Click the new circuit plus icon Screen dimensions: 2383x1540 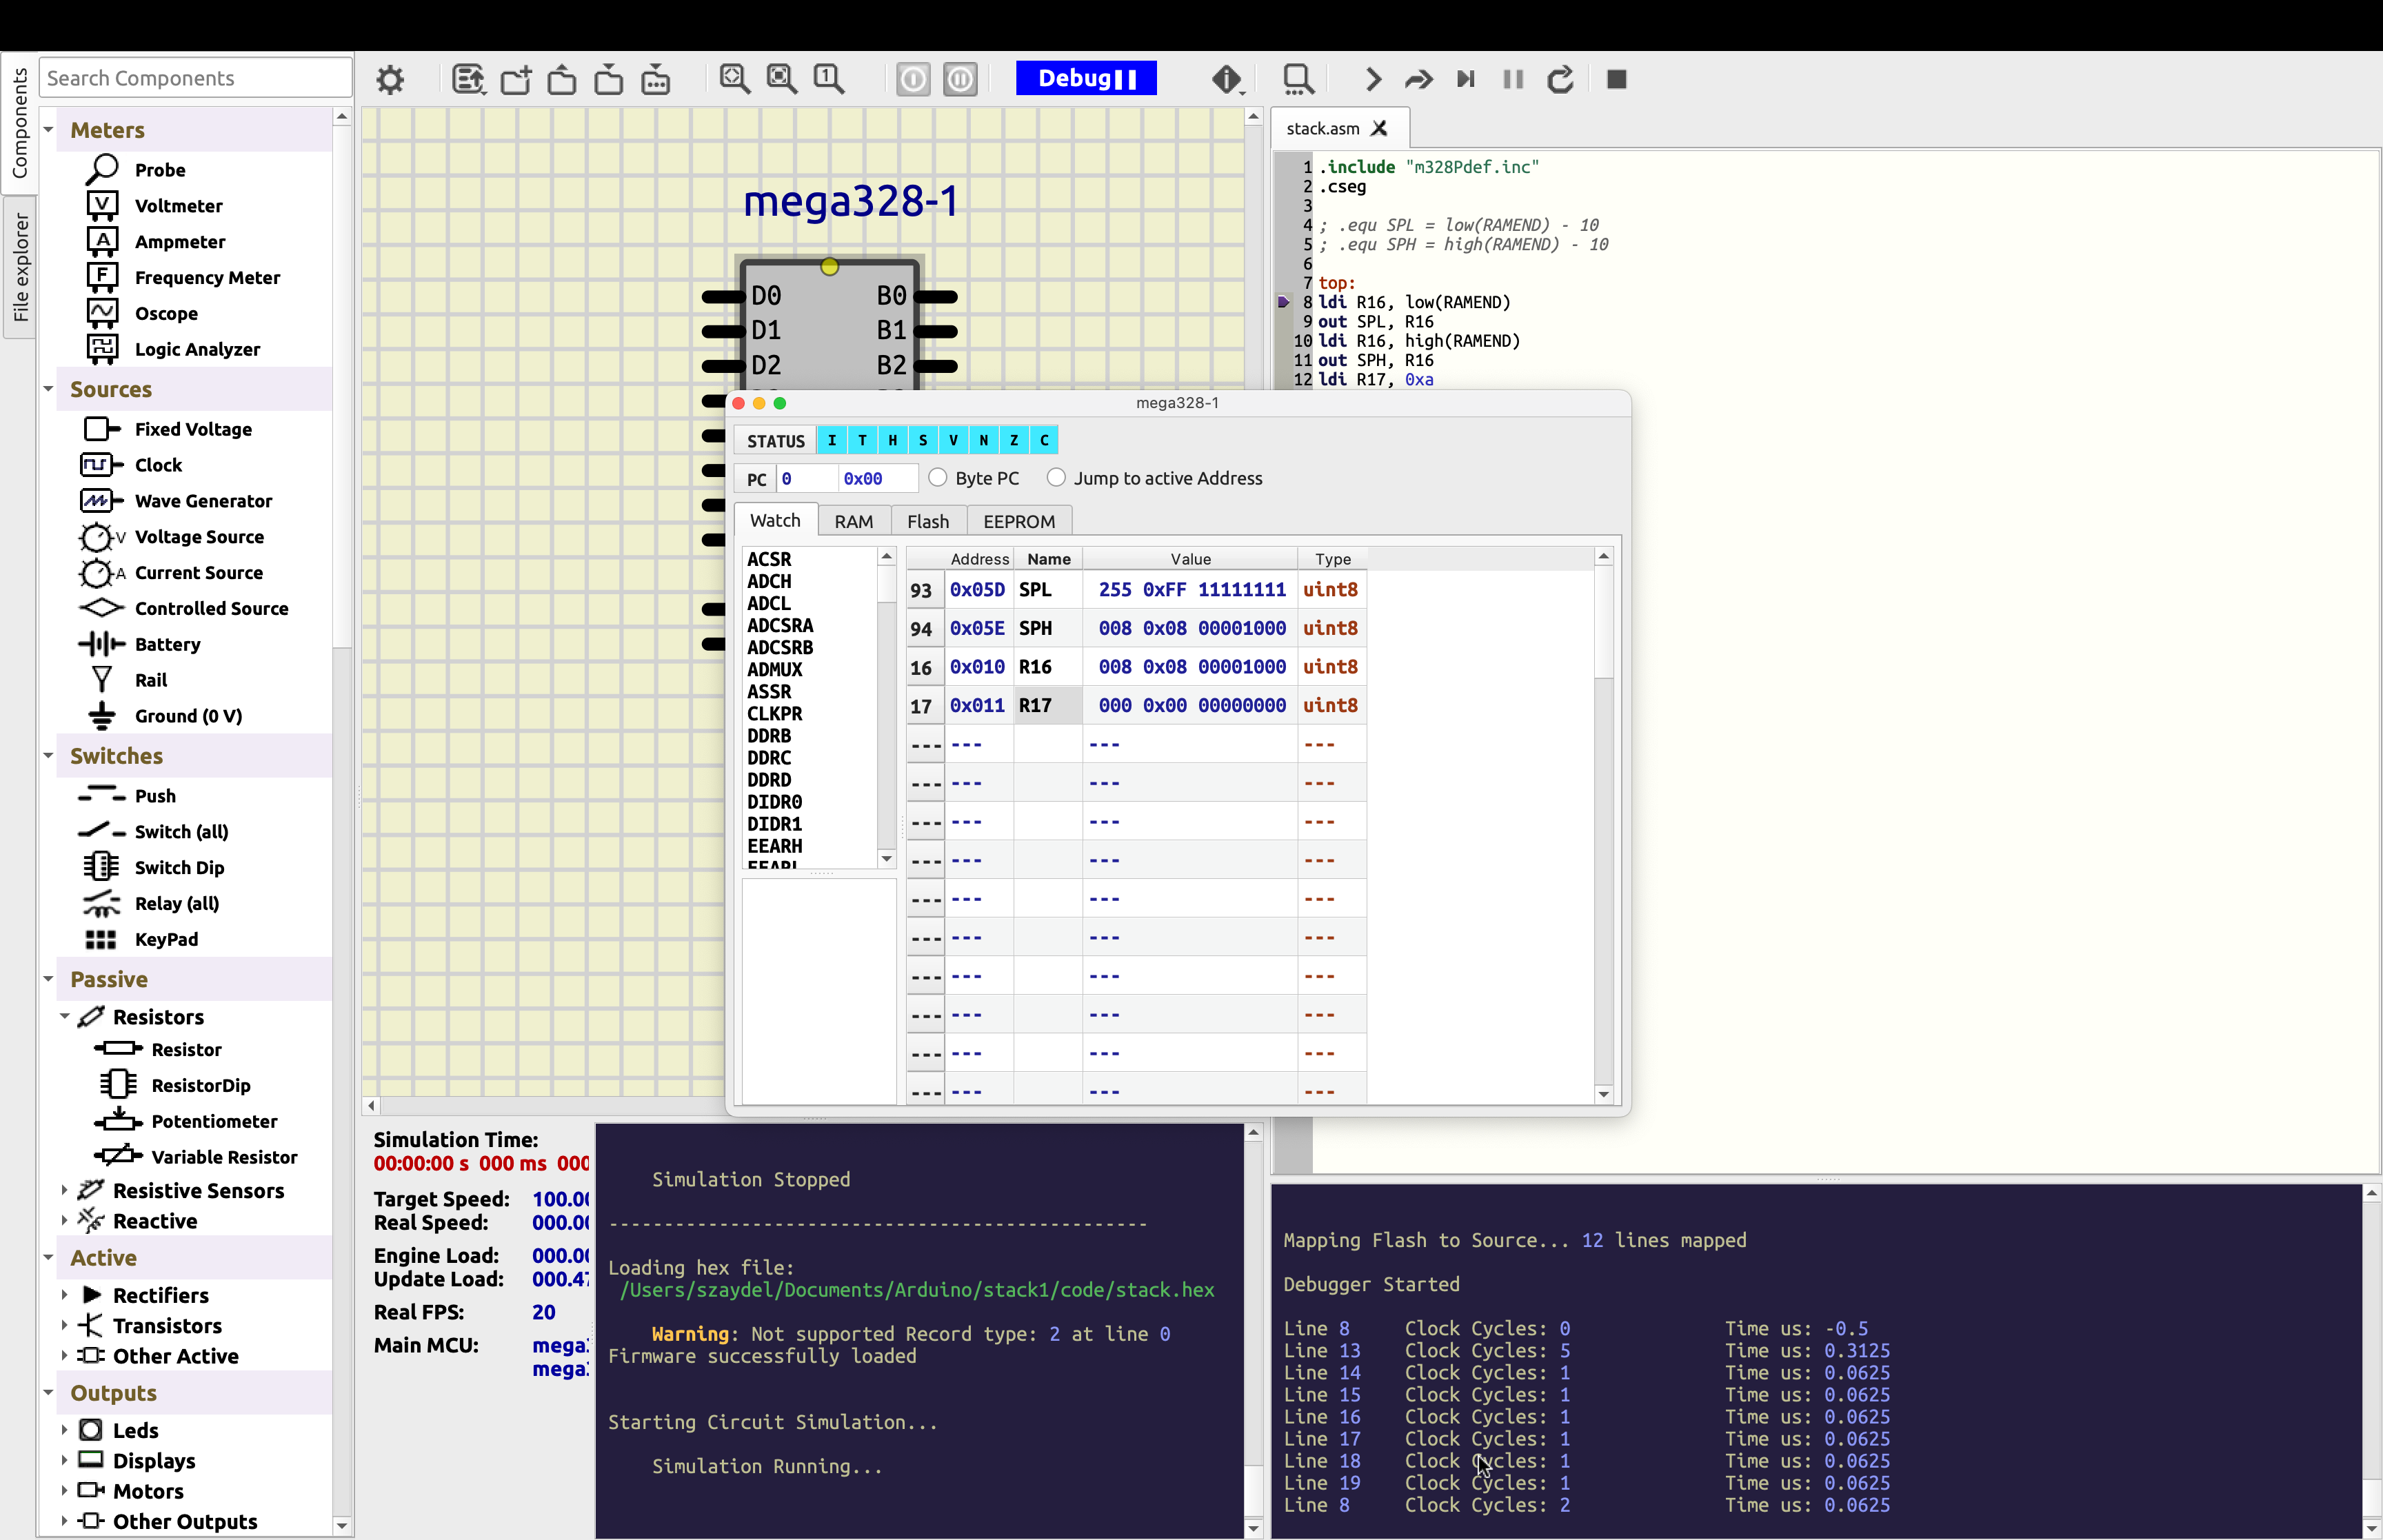coord(516,79)
